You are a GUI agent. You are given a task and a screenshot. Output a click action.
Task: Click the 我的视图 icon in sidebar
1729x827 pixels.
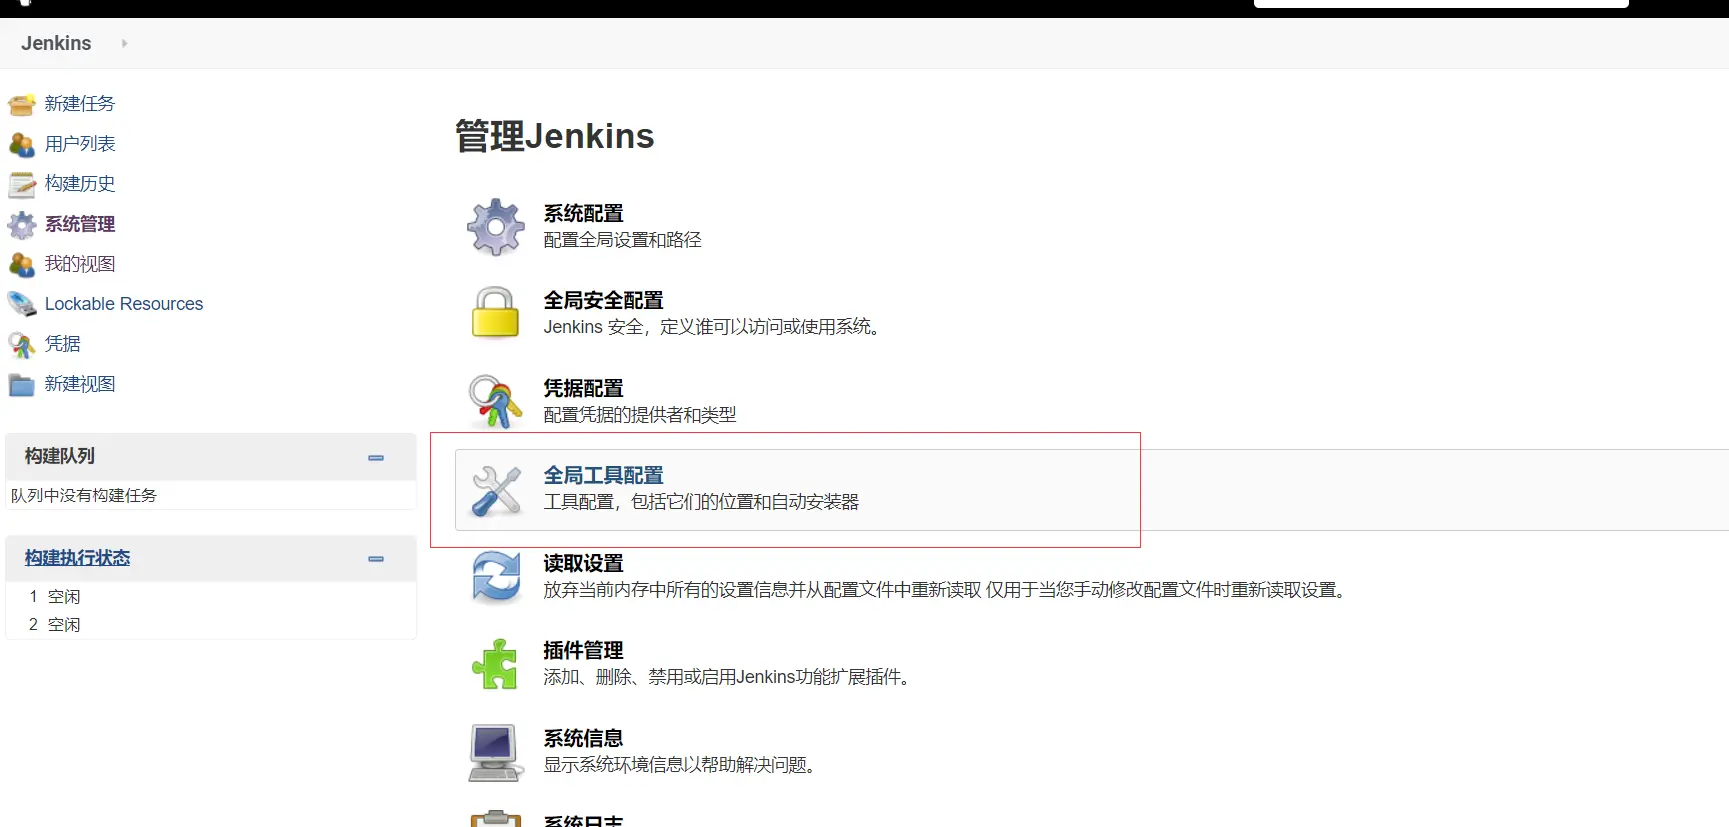click(x=22, y=264)
